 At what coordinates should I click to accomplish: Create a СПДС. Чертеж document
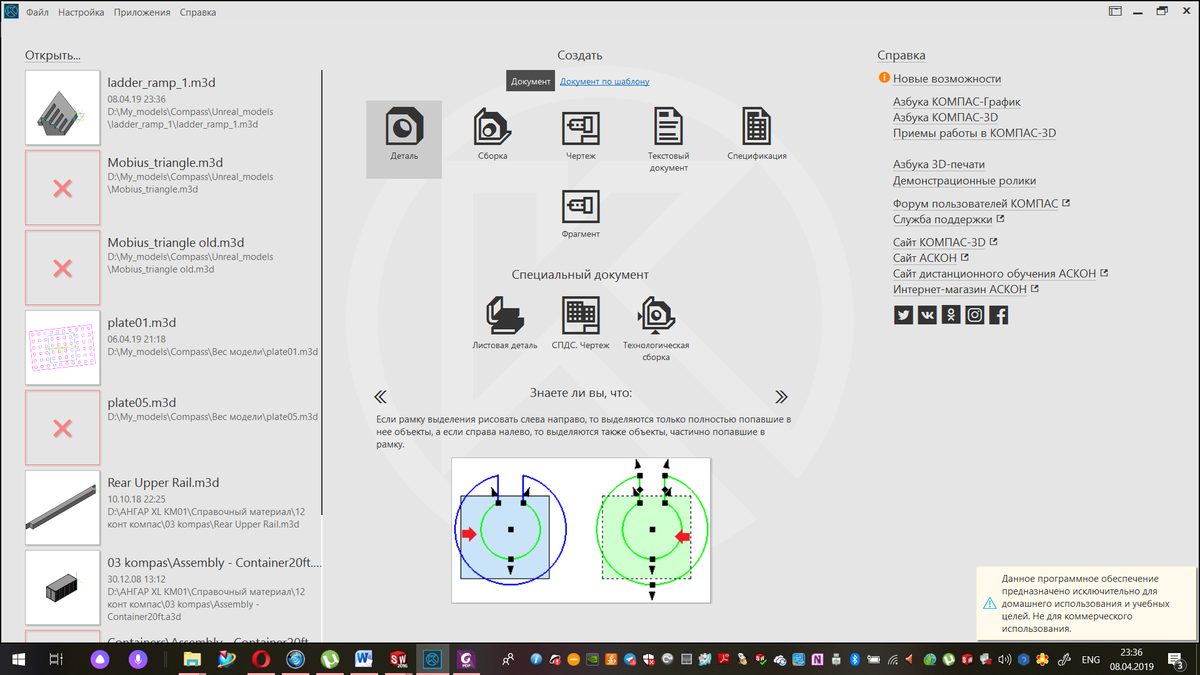pyautogui.click(x=580, y=322)
